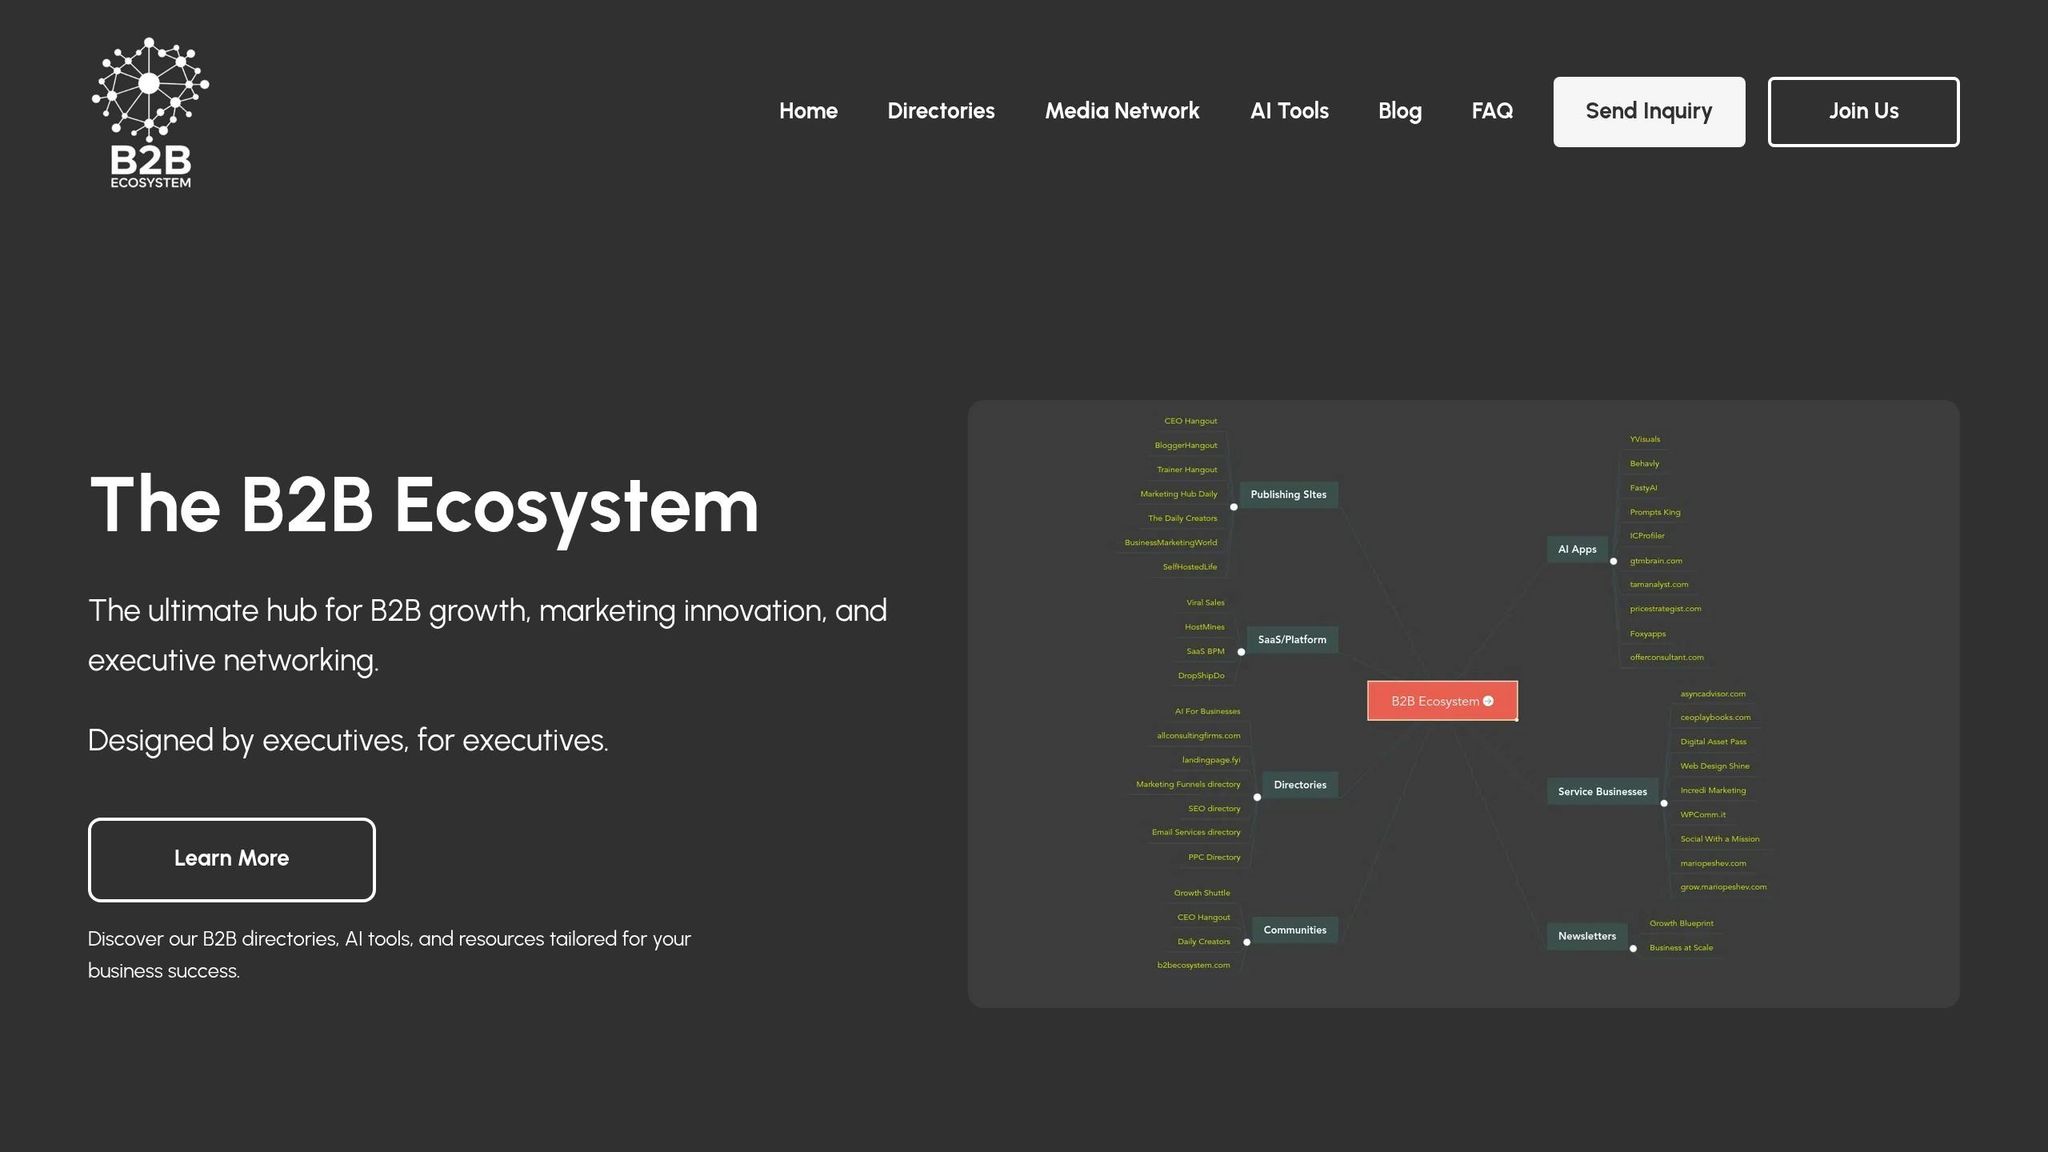Image resolution: width=2048 pixels, height=1152 pixels.
Task: Click the PPC Directory entry
Action: point(1214,857)
